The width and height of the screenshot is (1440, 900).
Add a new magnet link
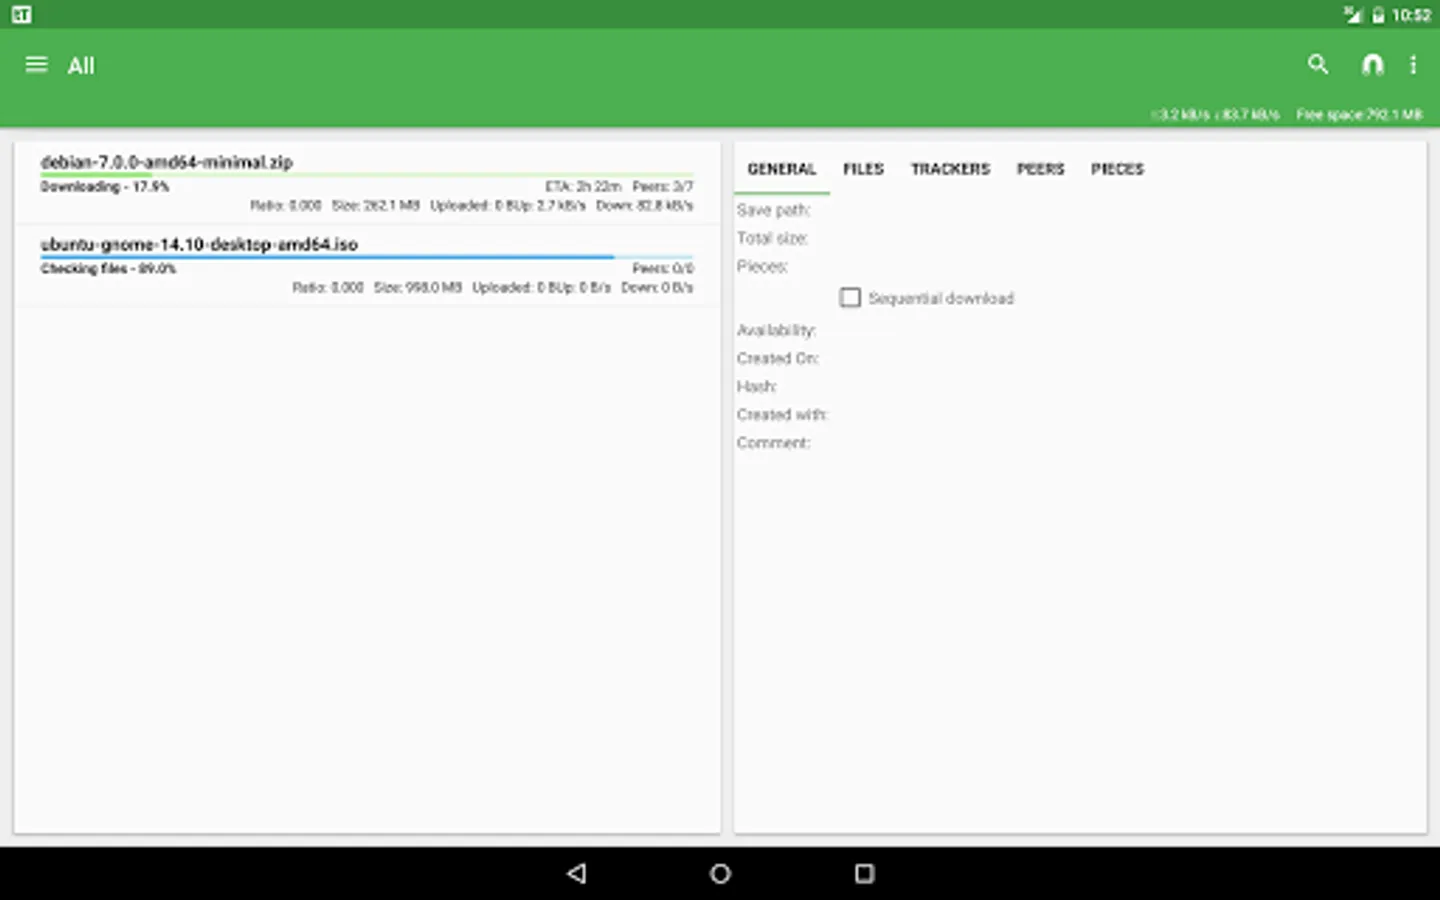1372,64
